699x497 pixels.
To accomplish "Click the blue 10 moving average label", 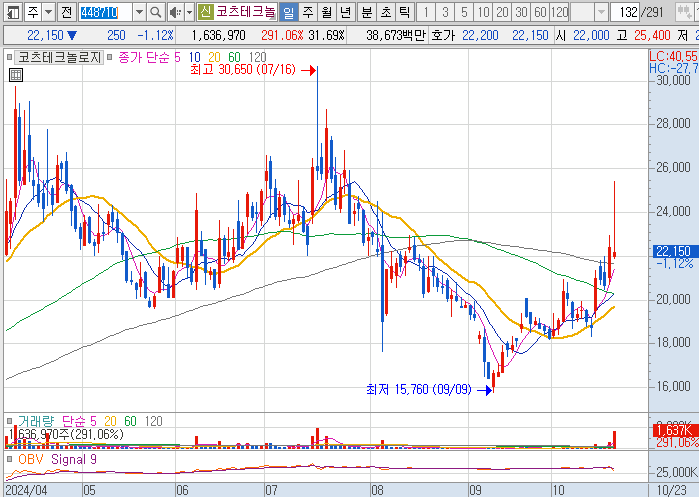I will 194,58.
